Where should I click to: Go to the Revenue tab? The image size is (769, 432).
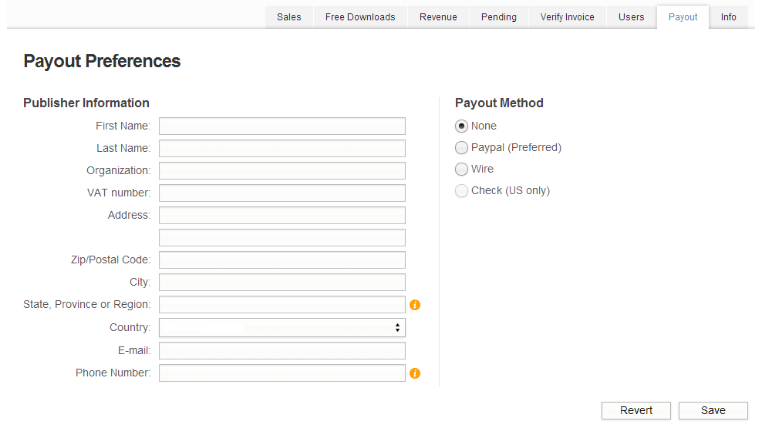(438, 17)
